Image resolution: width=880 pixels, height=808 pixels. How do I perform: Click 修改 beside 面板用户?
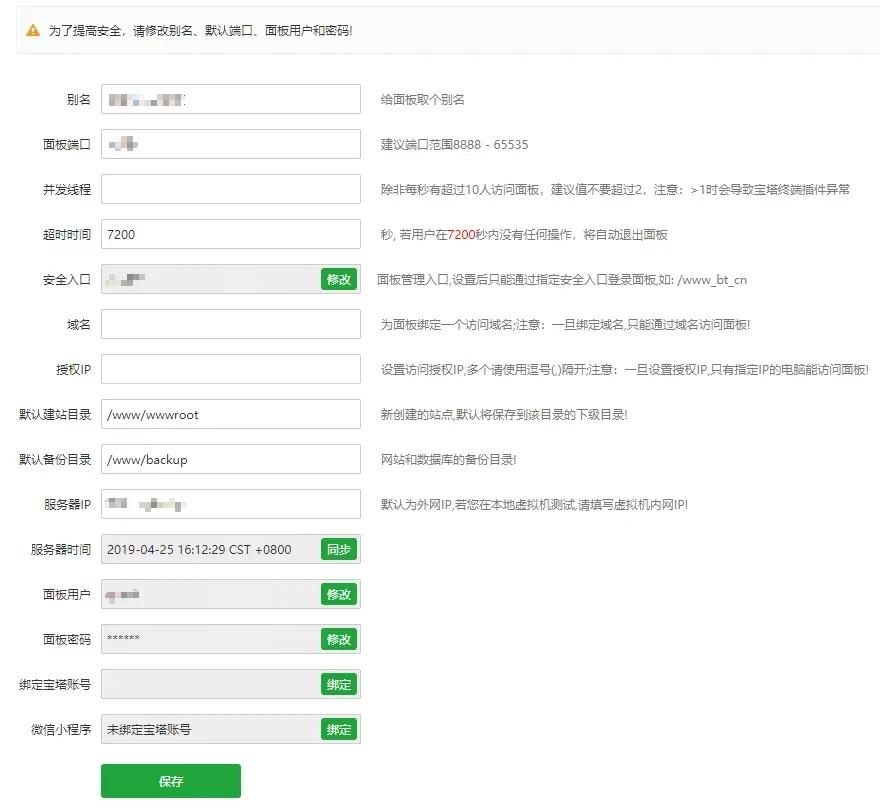pos(339,594)
